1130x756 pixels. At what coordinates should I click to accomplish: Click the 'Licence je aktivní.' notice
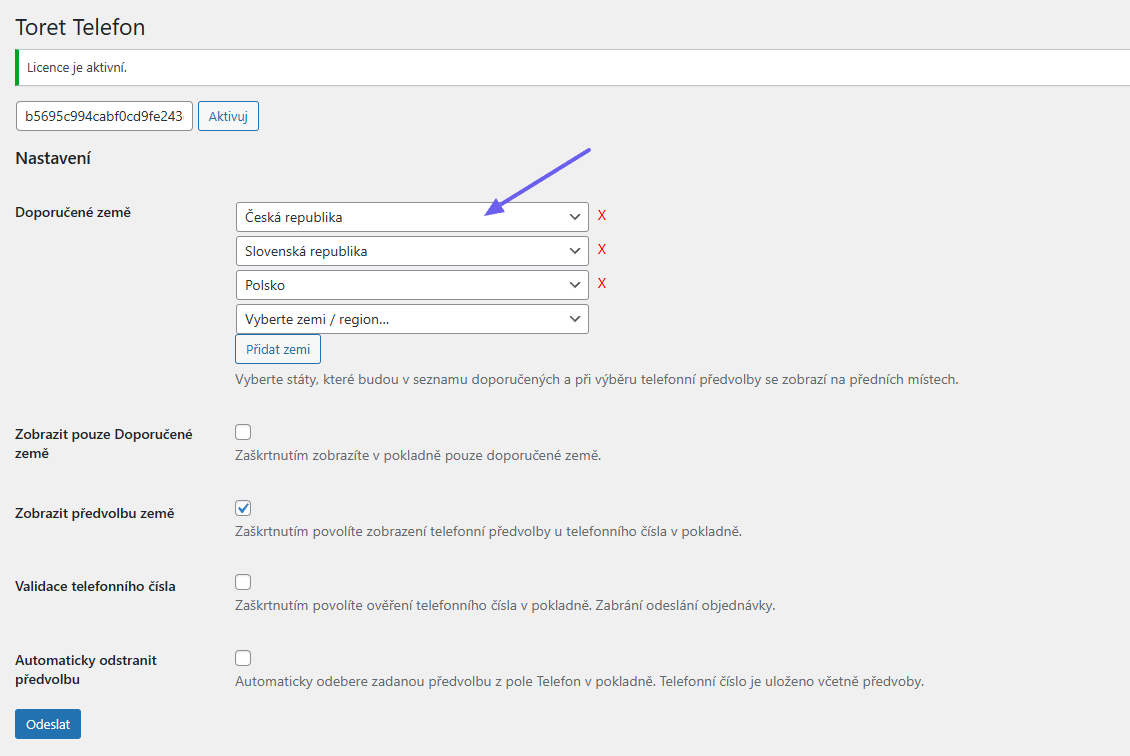point(78,68)
